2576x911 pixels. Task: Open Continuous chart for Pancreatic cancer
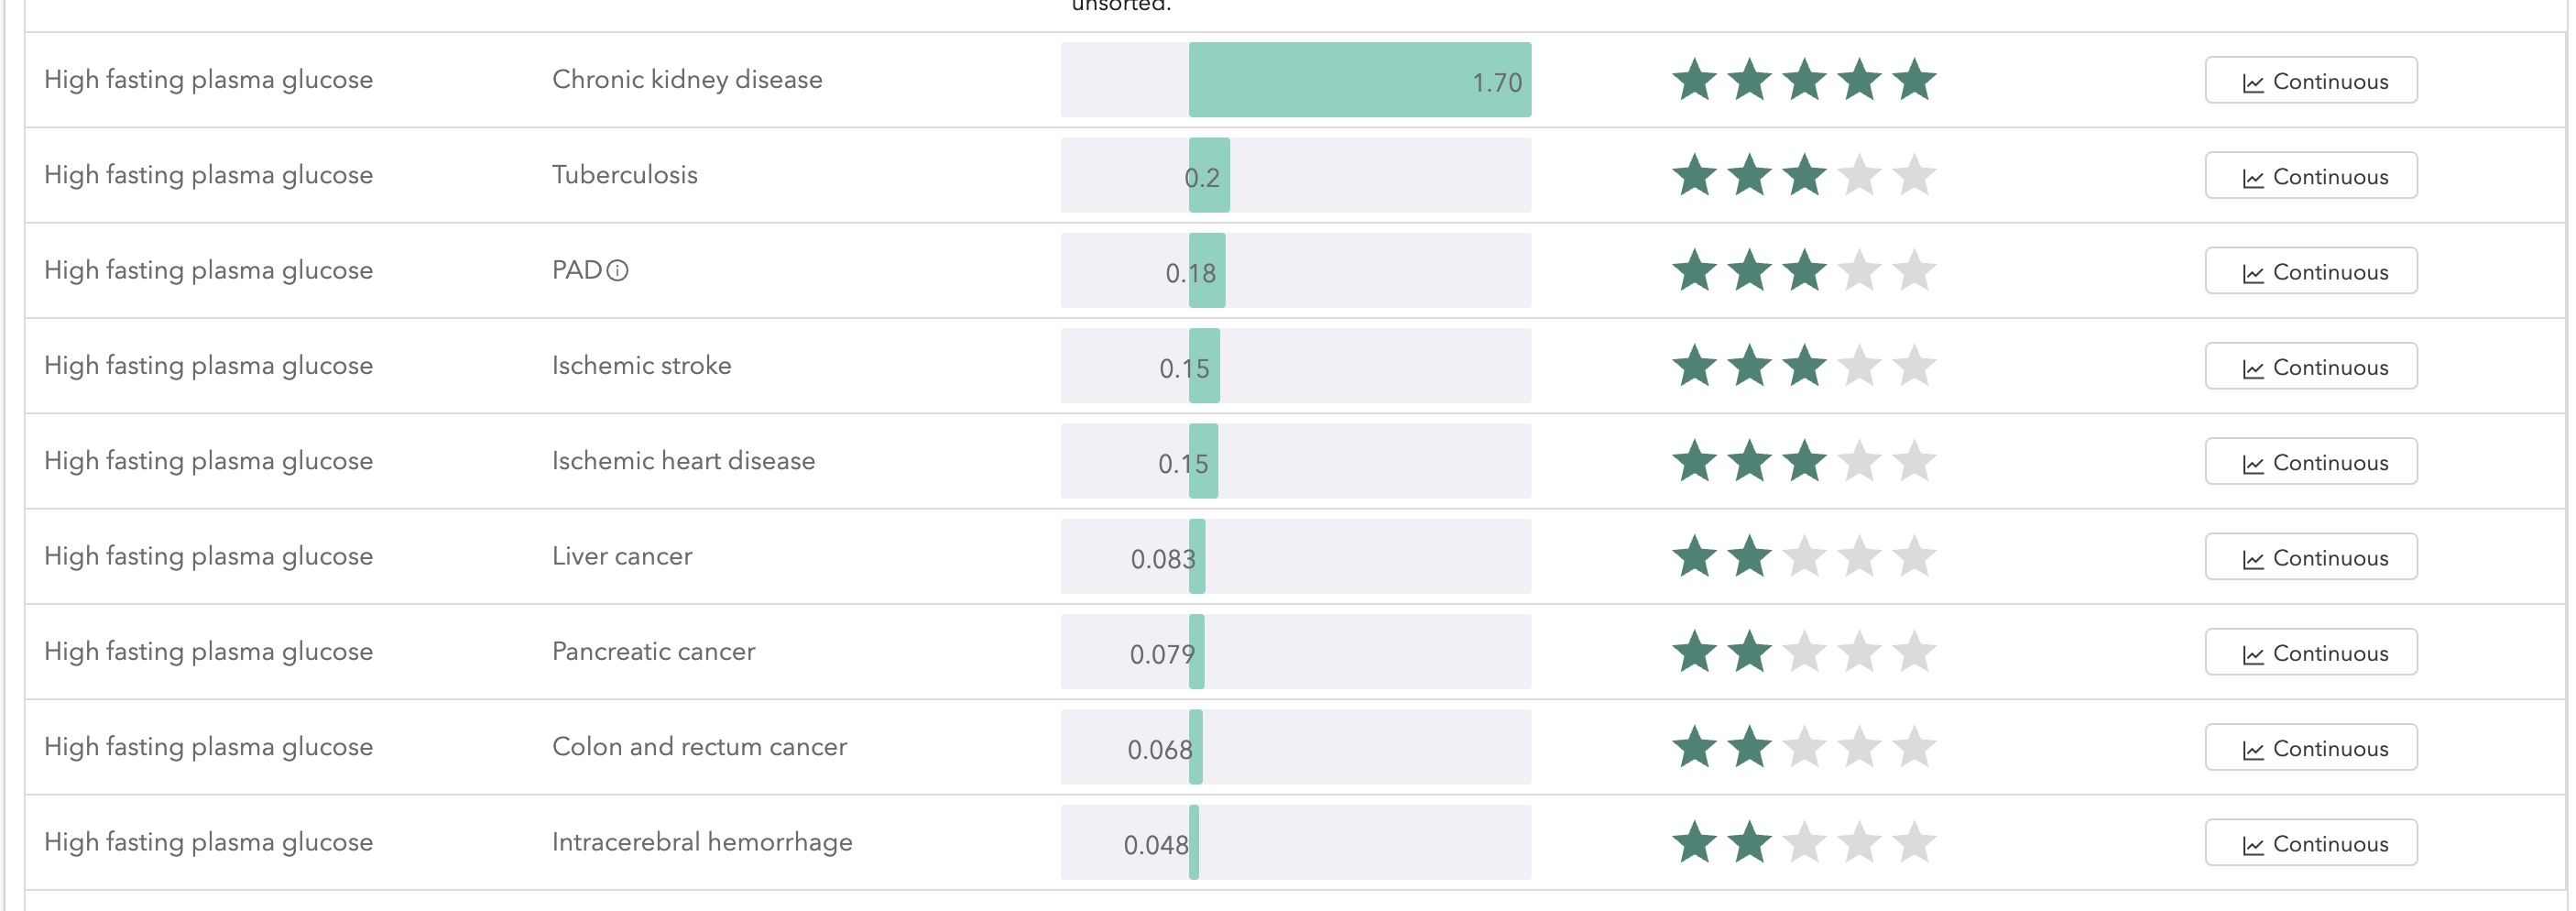click(2310, 652)
